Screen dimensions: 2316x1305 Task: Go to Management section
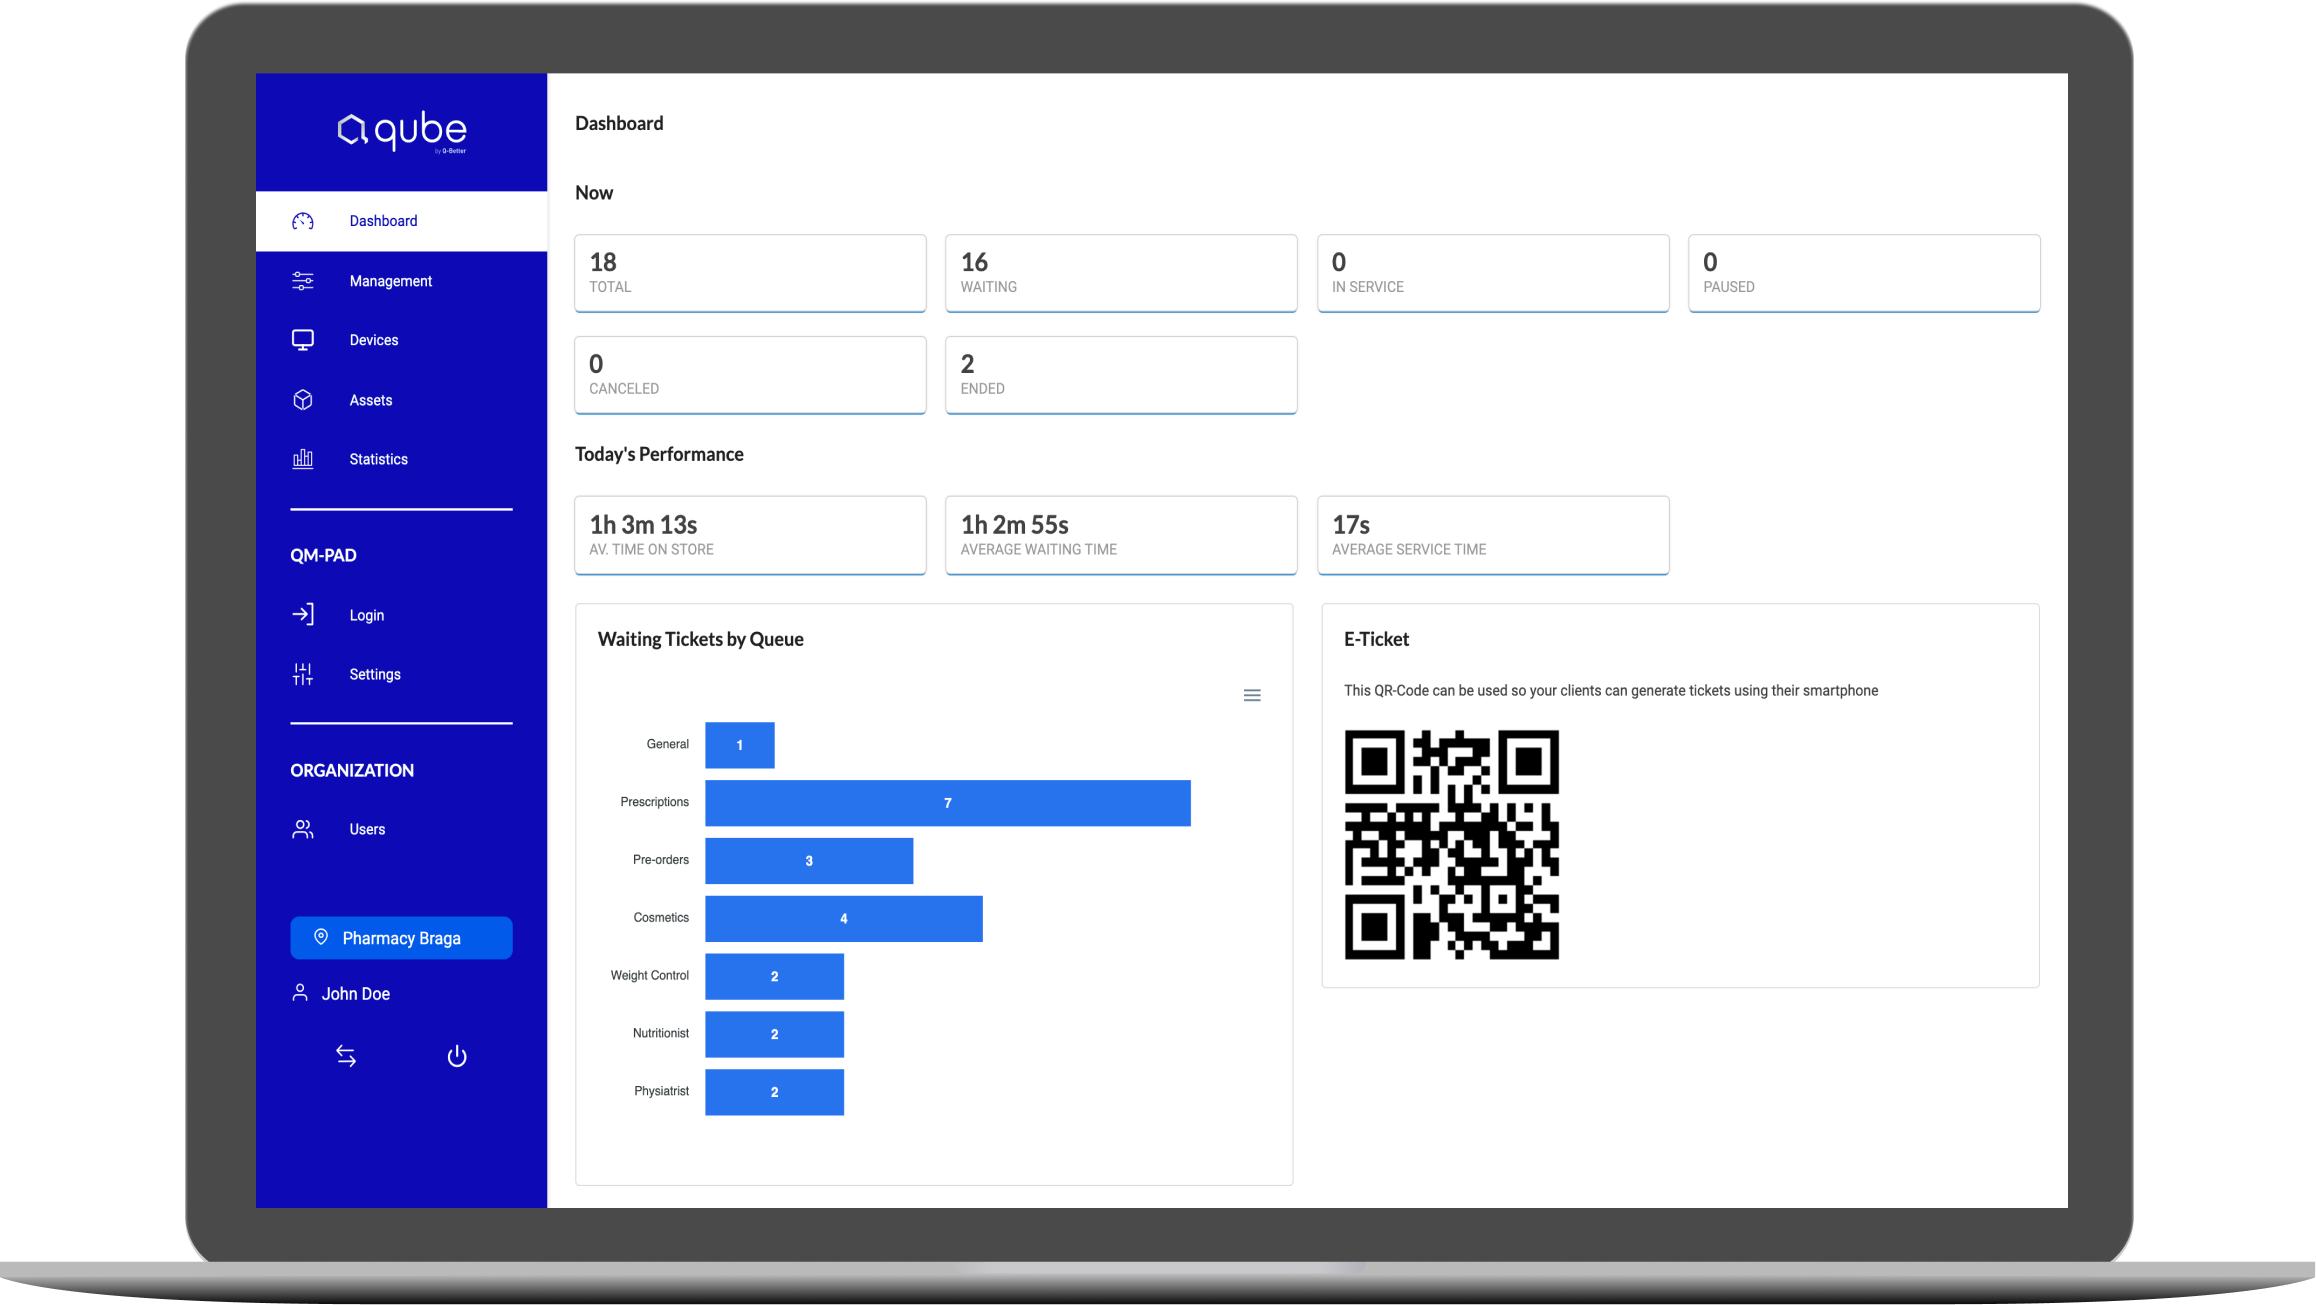(x=401, y=281)
